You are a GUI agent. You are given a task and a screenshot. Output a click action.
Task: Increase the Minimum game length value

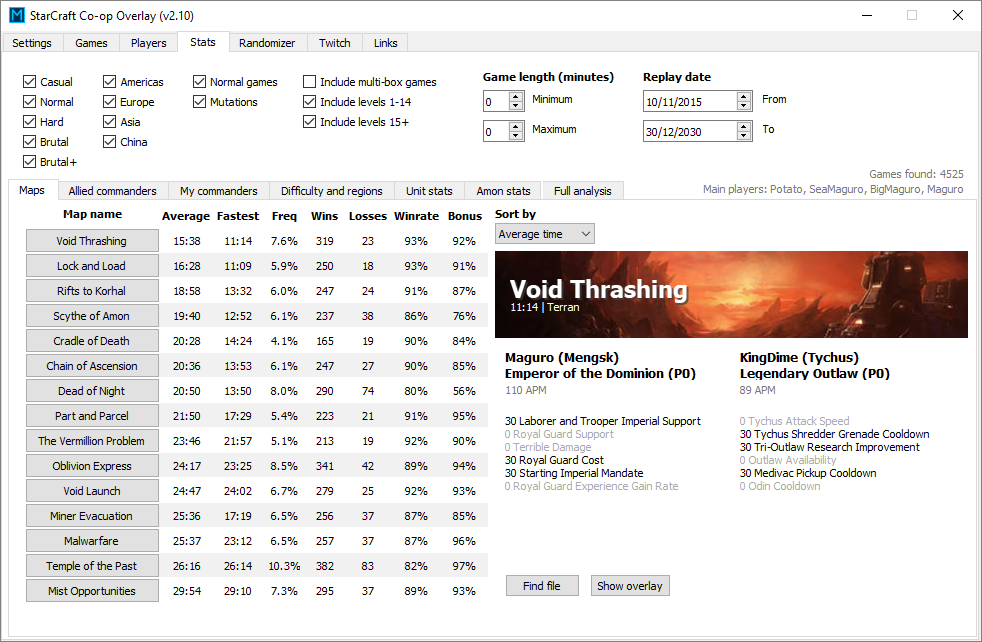(x=516, y=96)
